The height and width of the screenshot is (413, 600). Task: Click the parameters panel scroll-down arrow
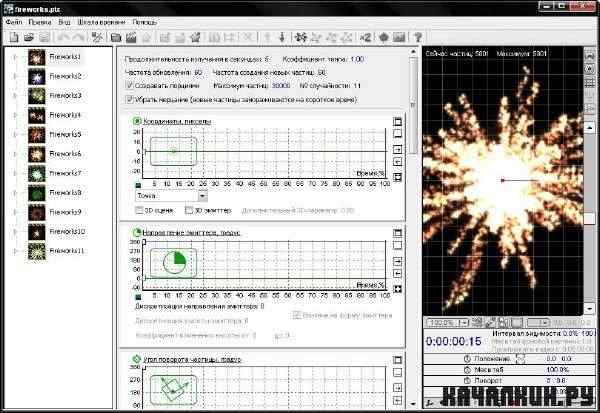click(413, 404)
